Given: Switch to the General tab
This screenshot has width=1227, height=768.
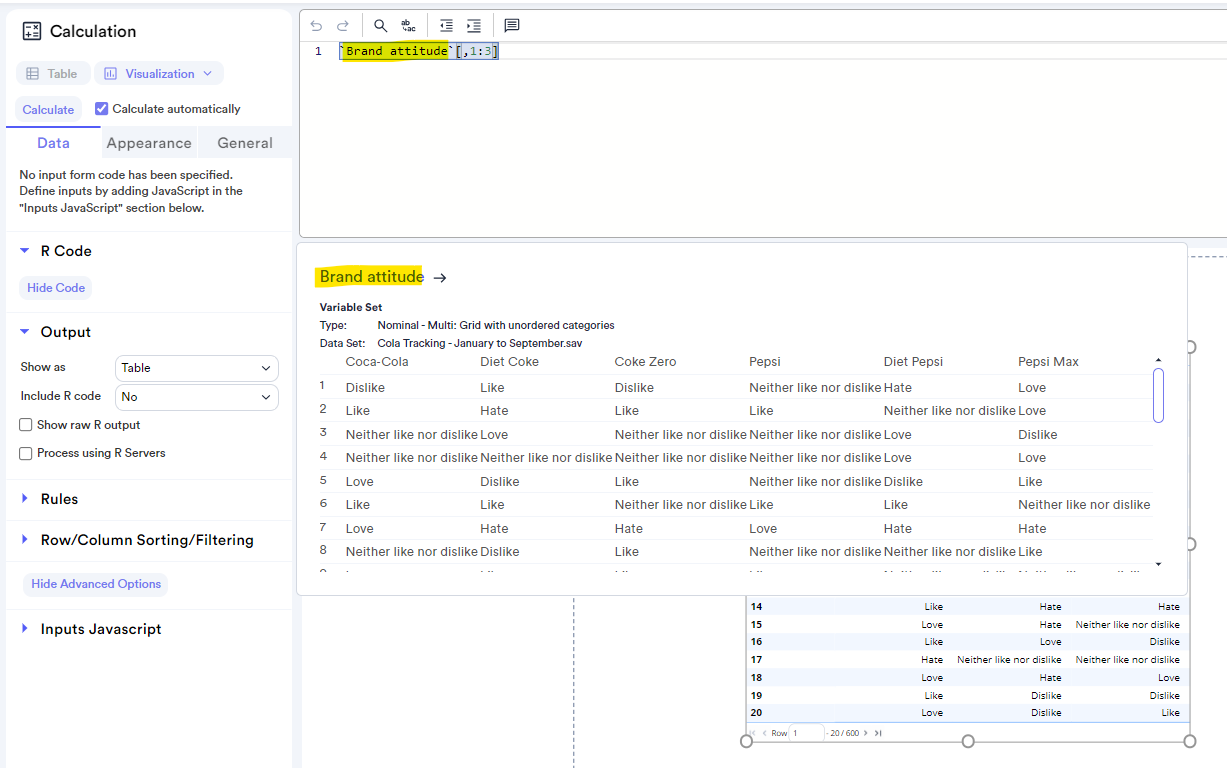Looking at the screenshot, I should click(244, 143).
